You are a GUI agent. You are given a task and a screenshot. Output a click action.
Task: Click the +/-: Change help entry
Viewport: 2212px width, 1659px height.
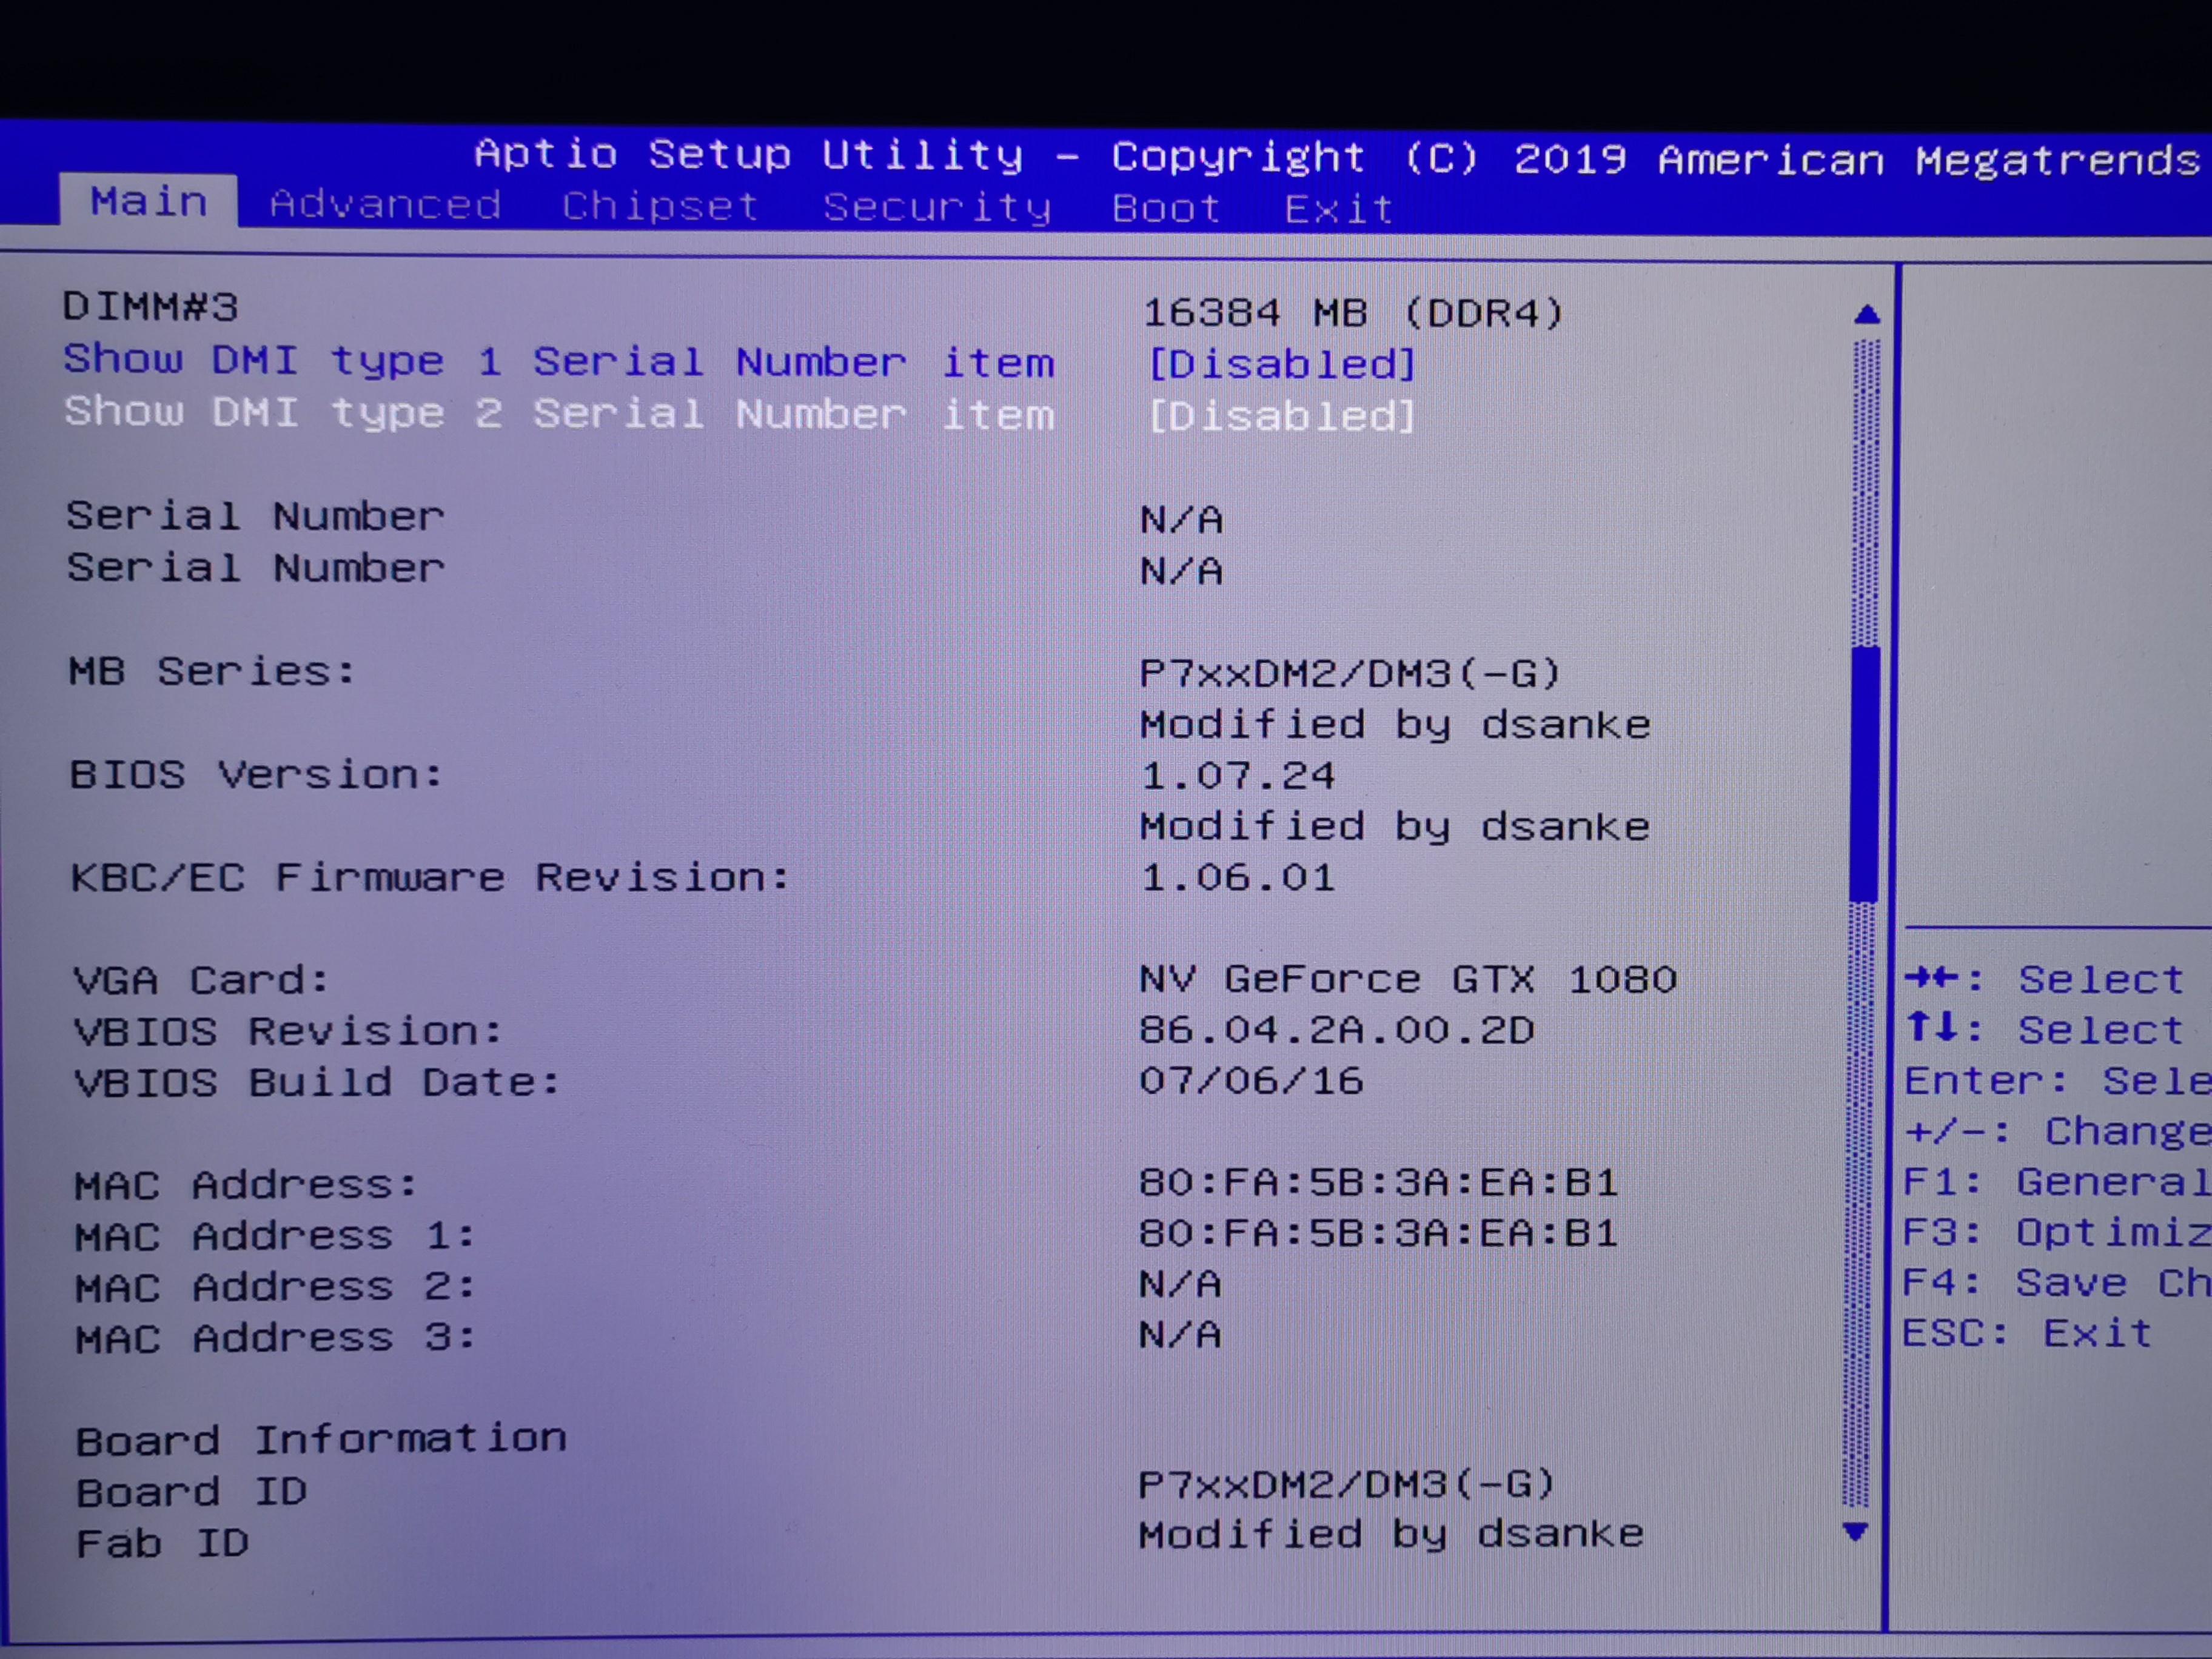tap(2057, 1131)
